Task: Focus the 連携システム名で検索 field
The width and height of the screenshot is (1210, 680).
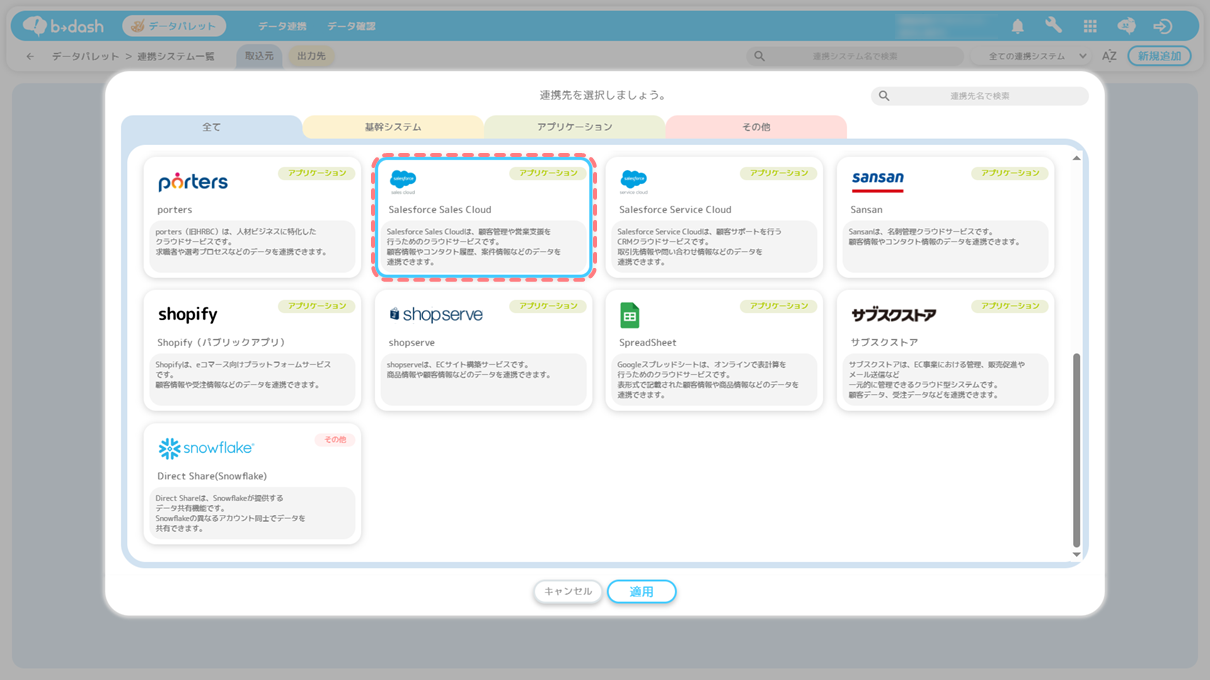Action: (855, 56)
